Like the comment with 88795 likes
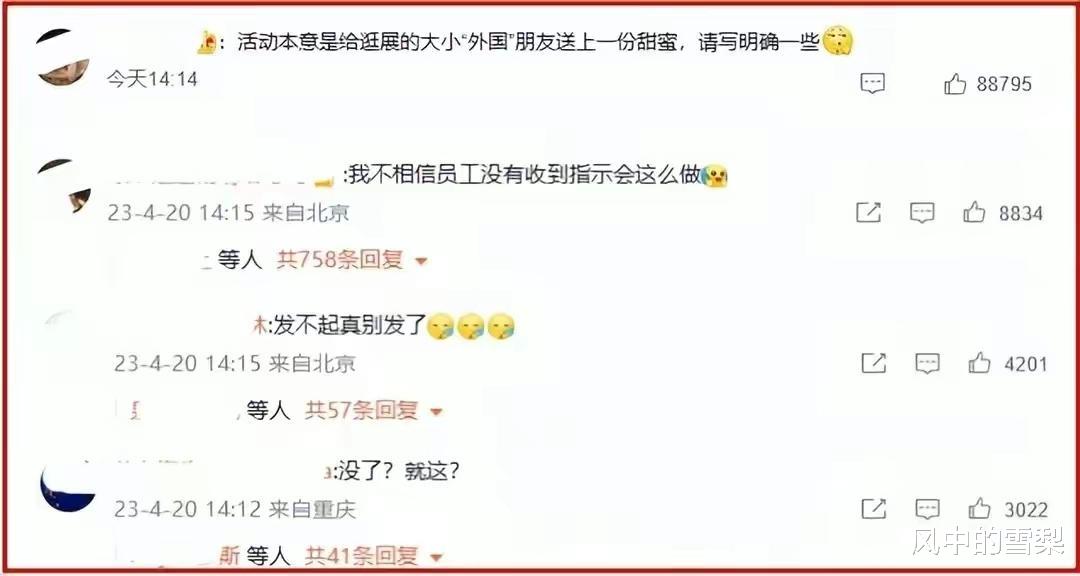The image size is (1080, 576). click(x=955, y=85)
